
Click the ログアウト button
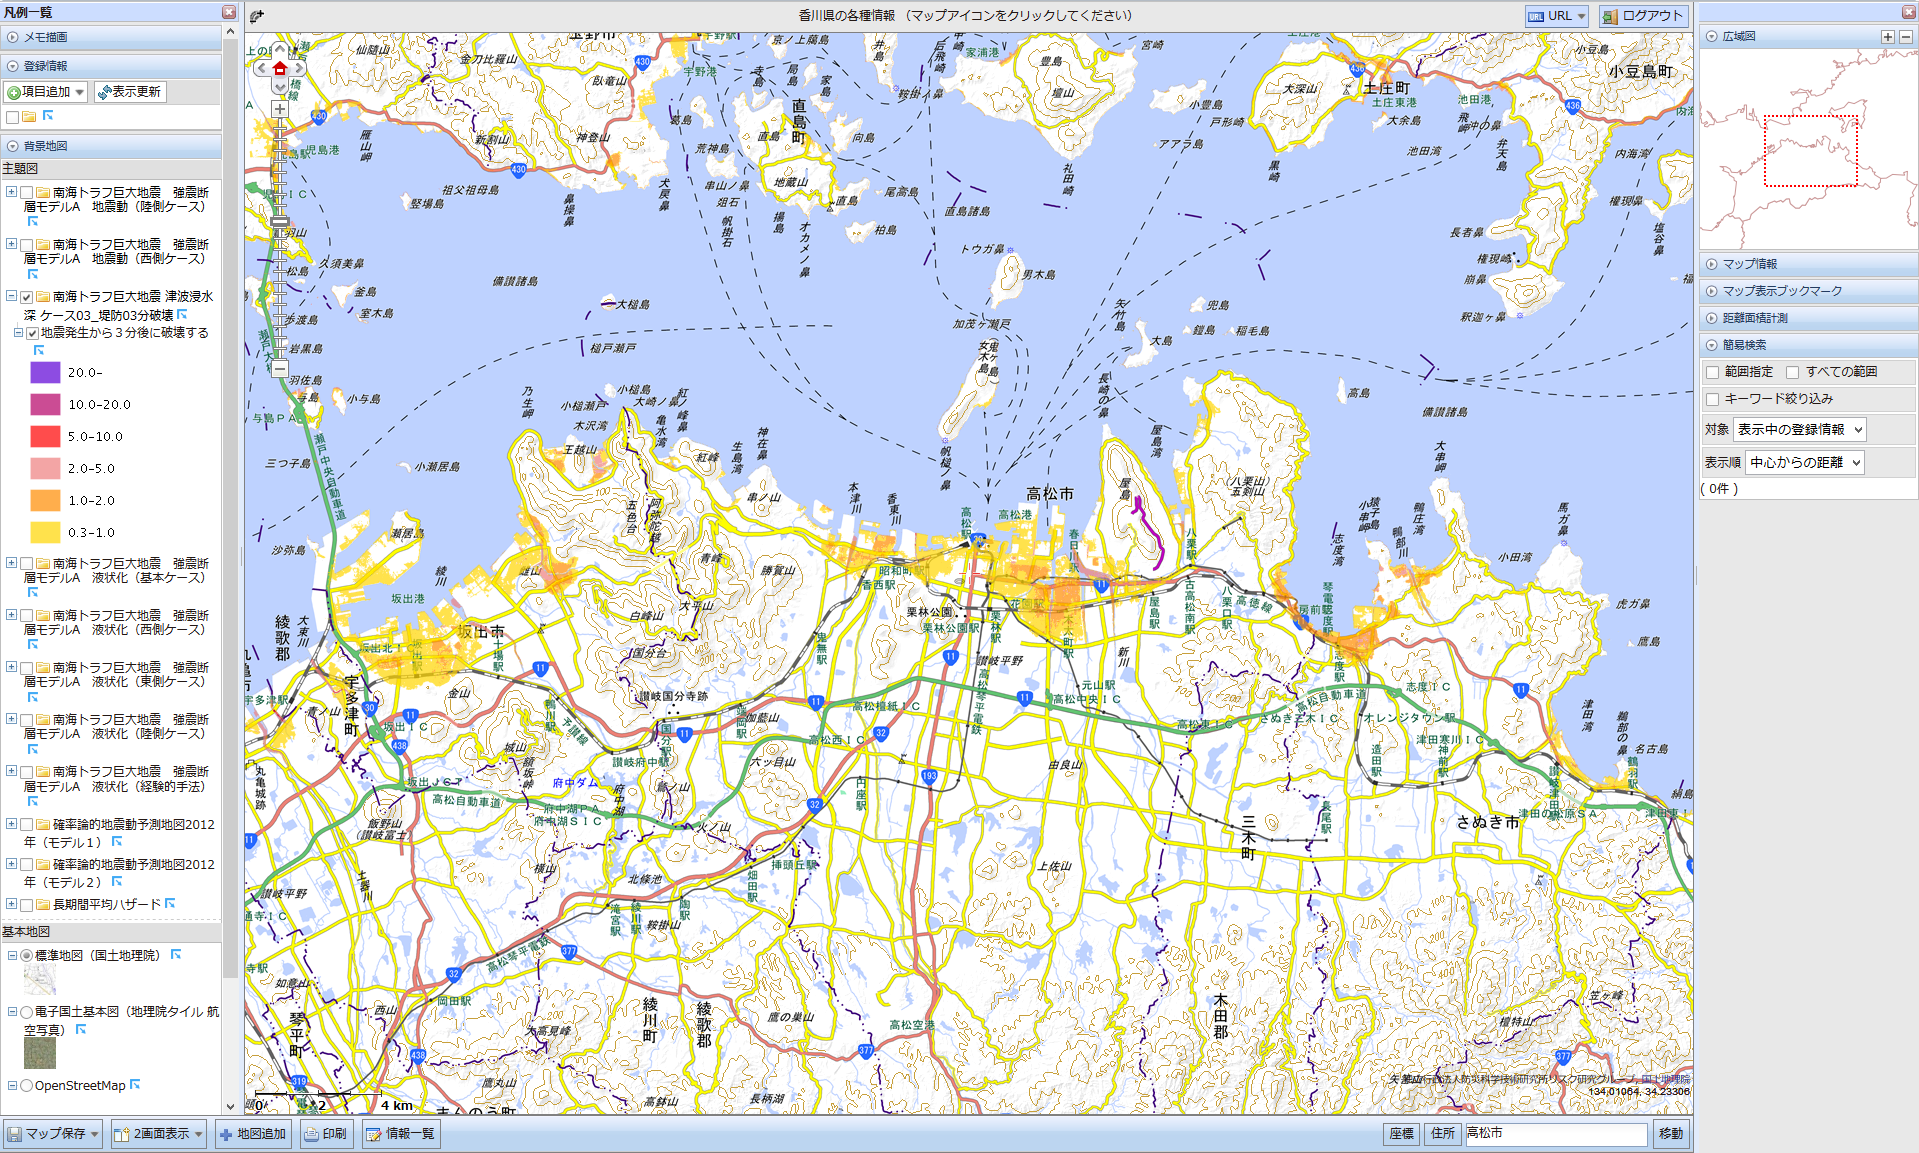click(x=1643, y=16)
